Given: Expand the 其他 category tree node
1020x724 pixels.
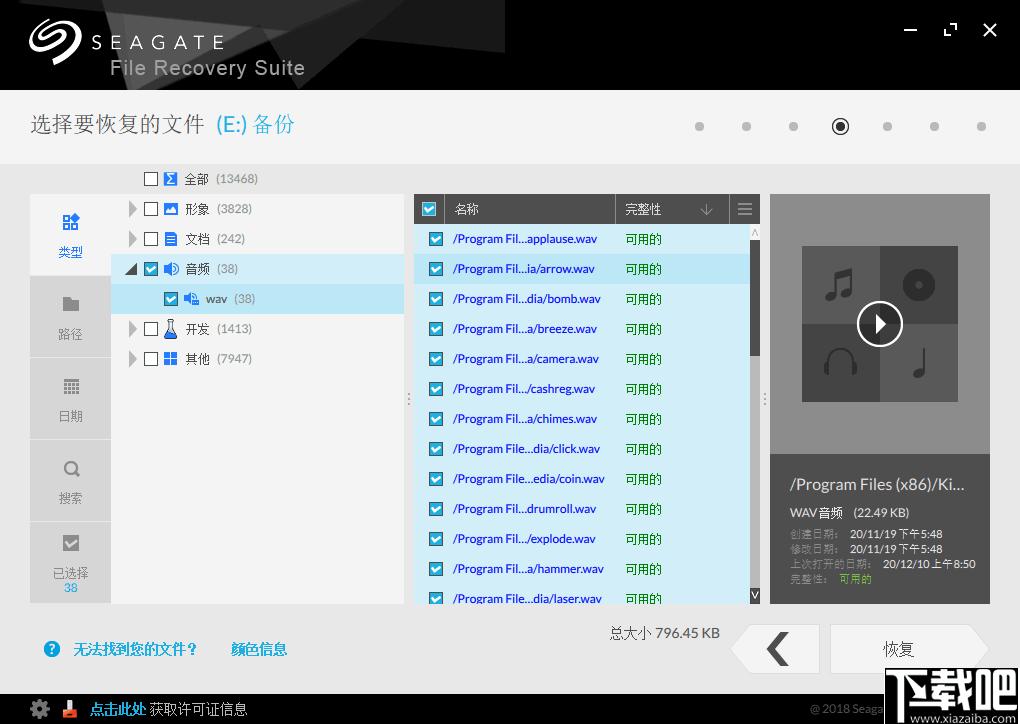Looking at the screenshot, I should click(x=132, y=358).
